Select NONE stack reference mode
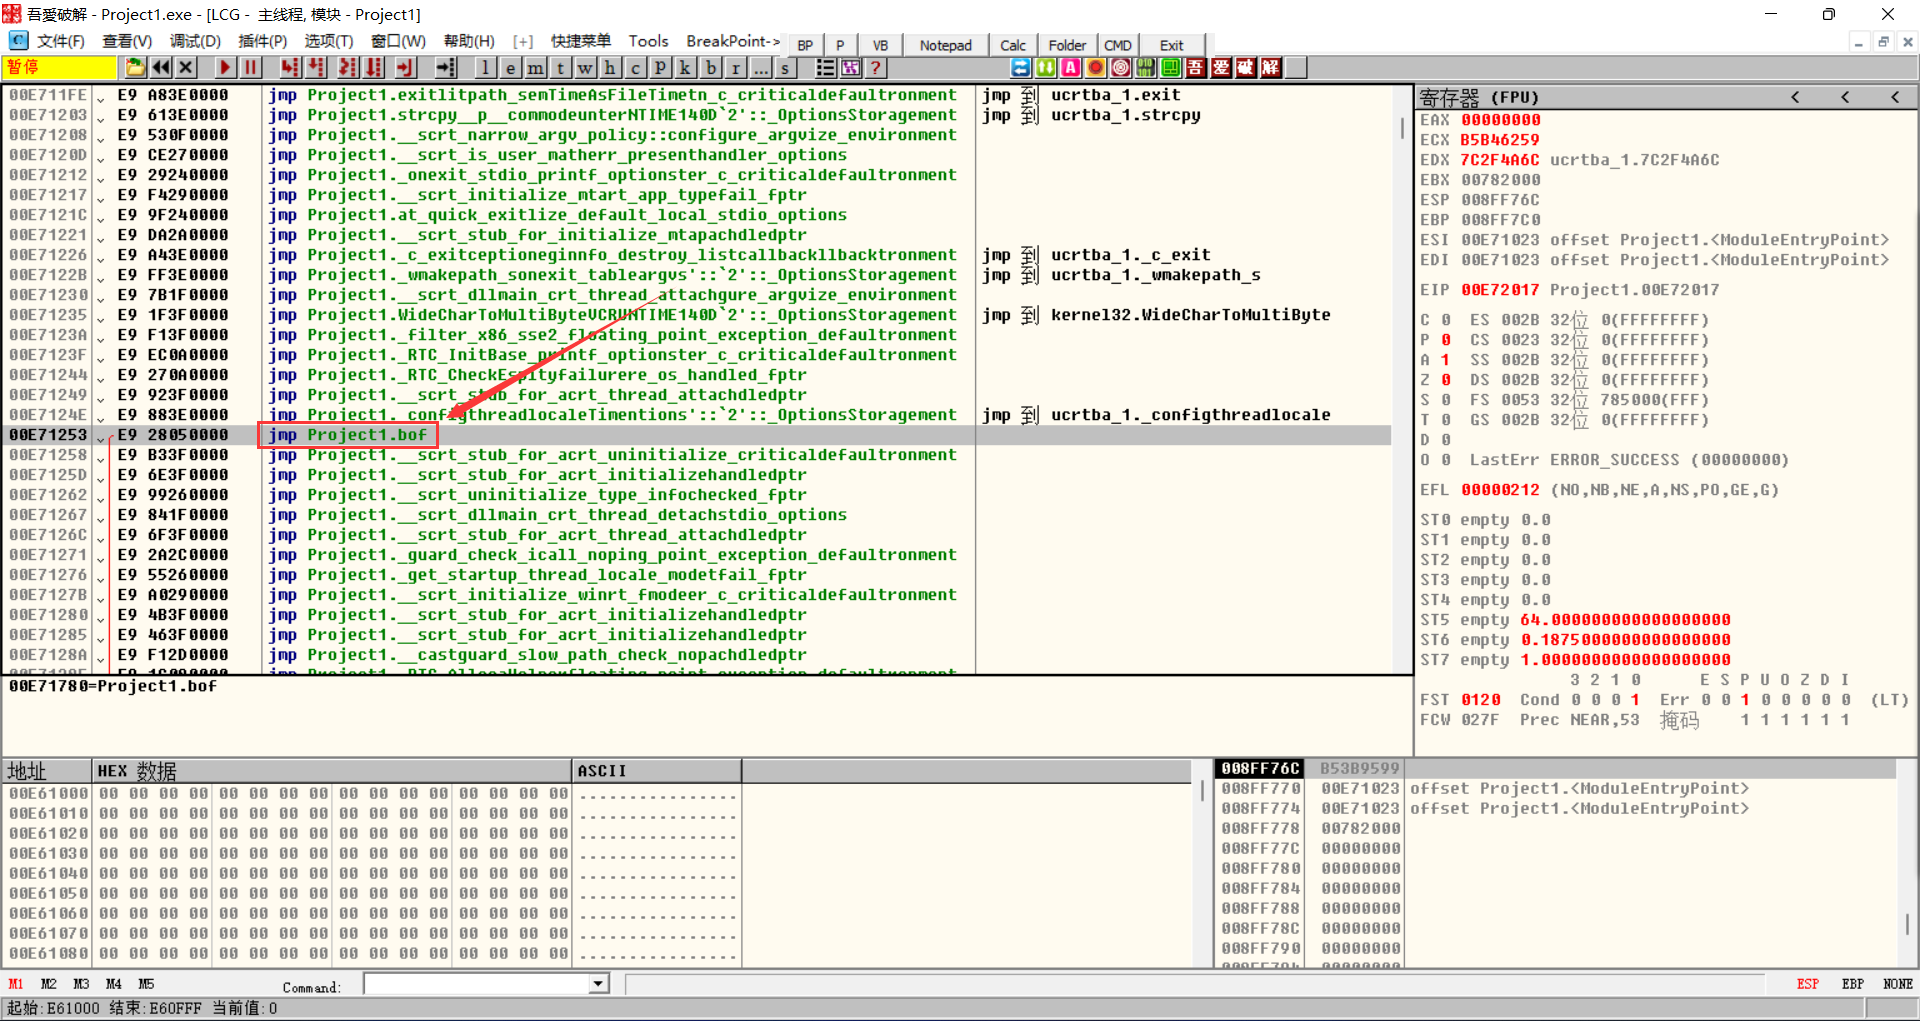 point(1898,984)
